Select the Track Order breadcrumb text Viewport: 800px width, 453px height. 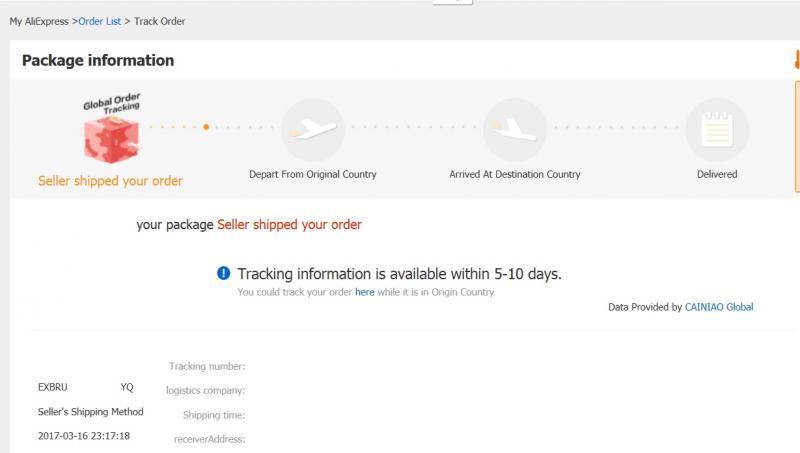point(159,21)
